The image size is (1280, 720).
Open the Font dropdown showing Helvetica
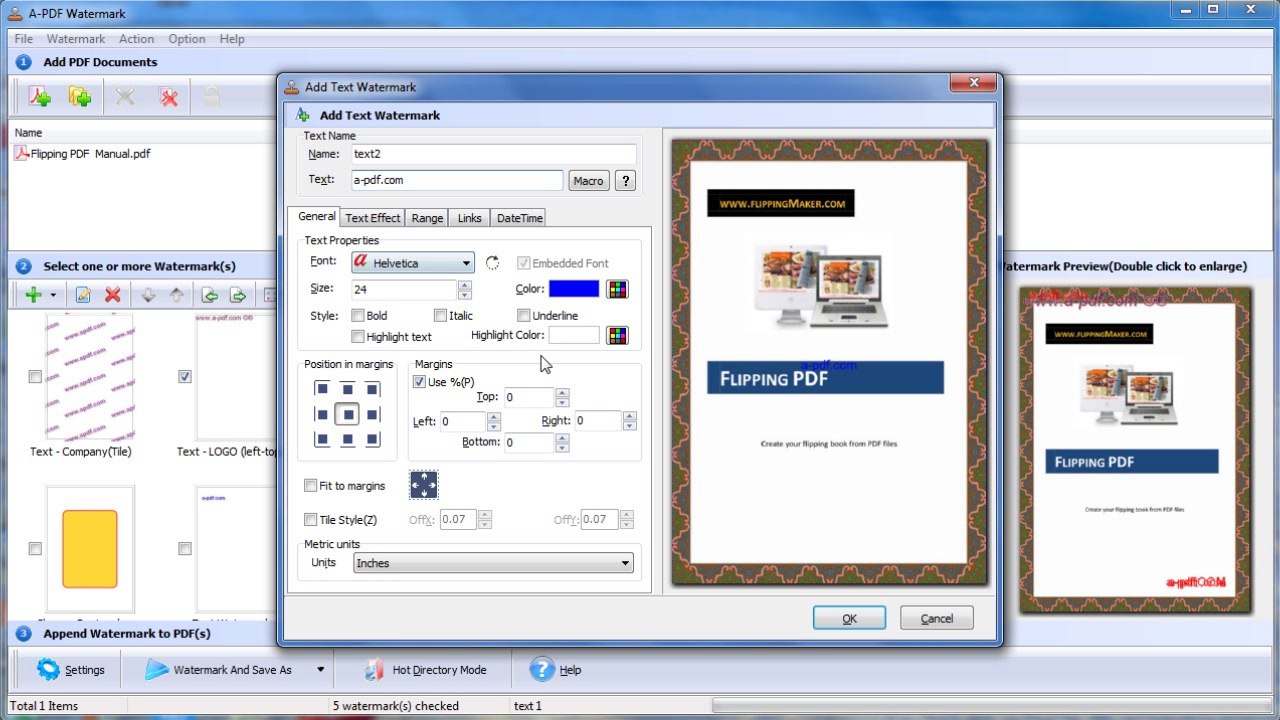tap(412, 263)
